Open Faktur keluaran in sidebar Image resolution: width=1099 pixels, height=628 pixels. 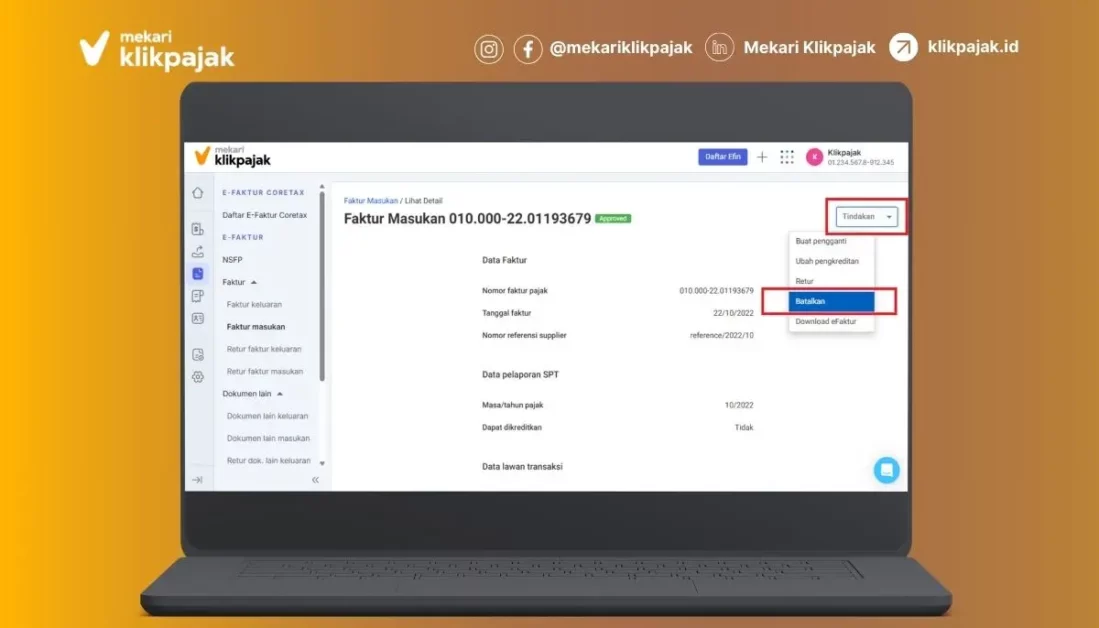[x=254, y=304]
